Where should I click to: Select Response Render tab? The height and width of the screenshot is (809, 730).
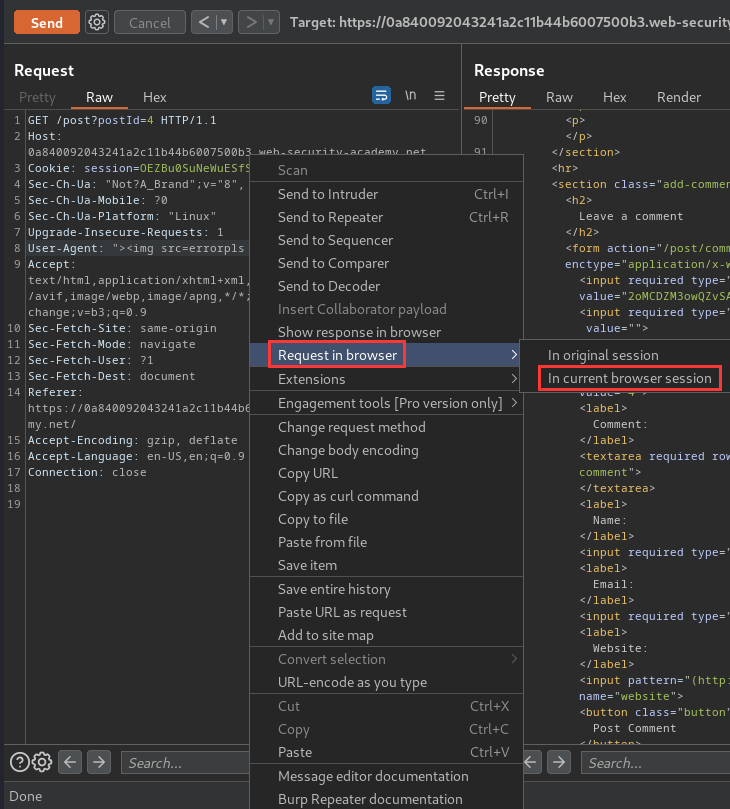pos(678,97)
